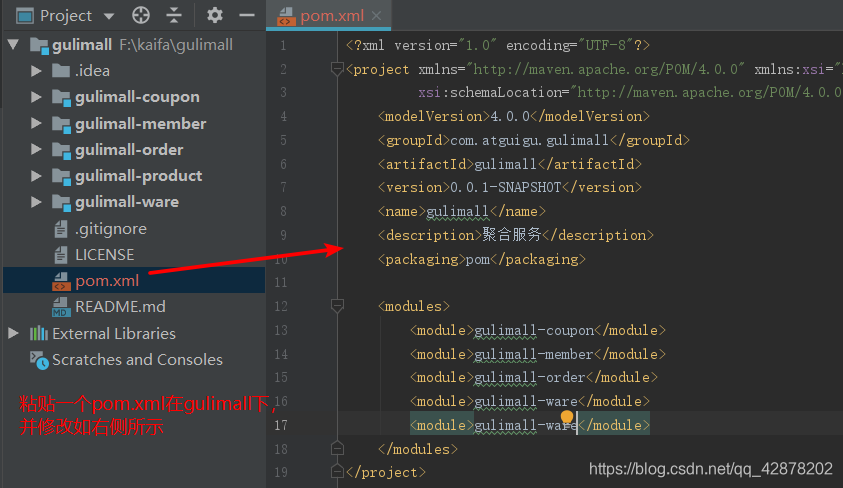This screenshot has width=843, height=488.
Task: Click the External Libraries icon
Action: [x=38, y=334]
